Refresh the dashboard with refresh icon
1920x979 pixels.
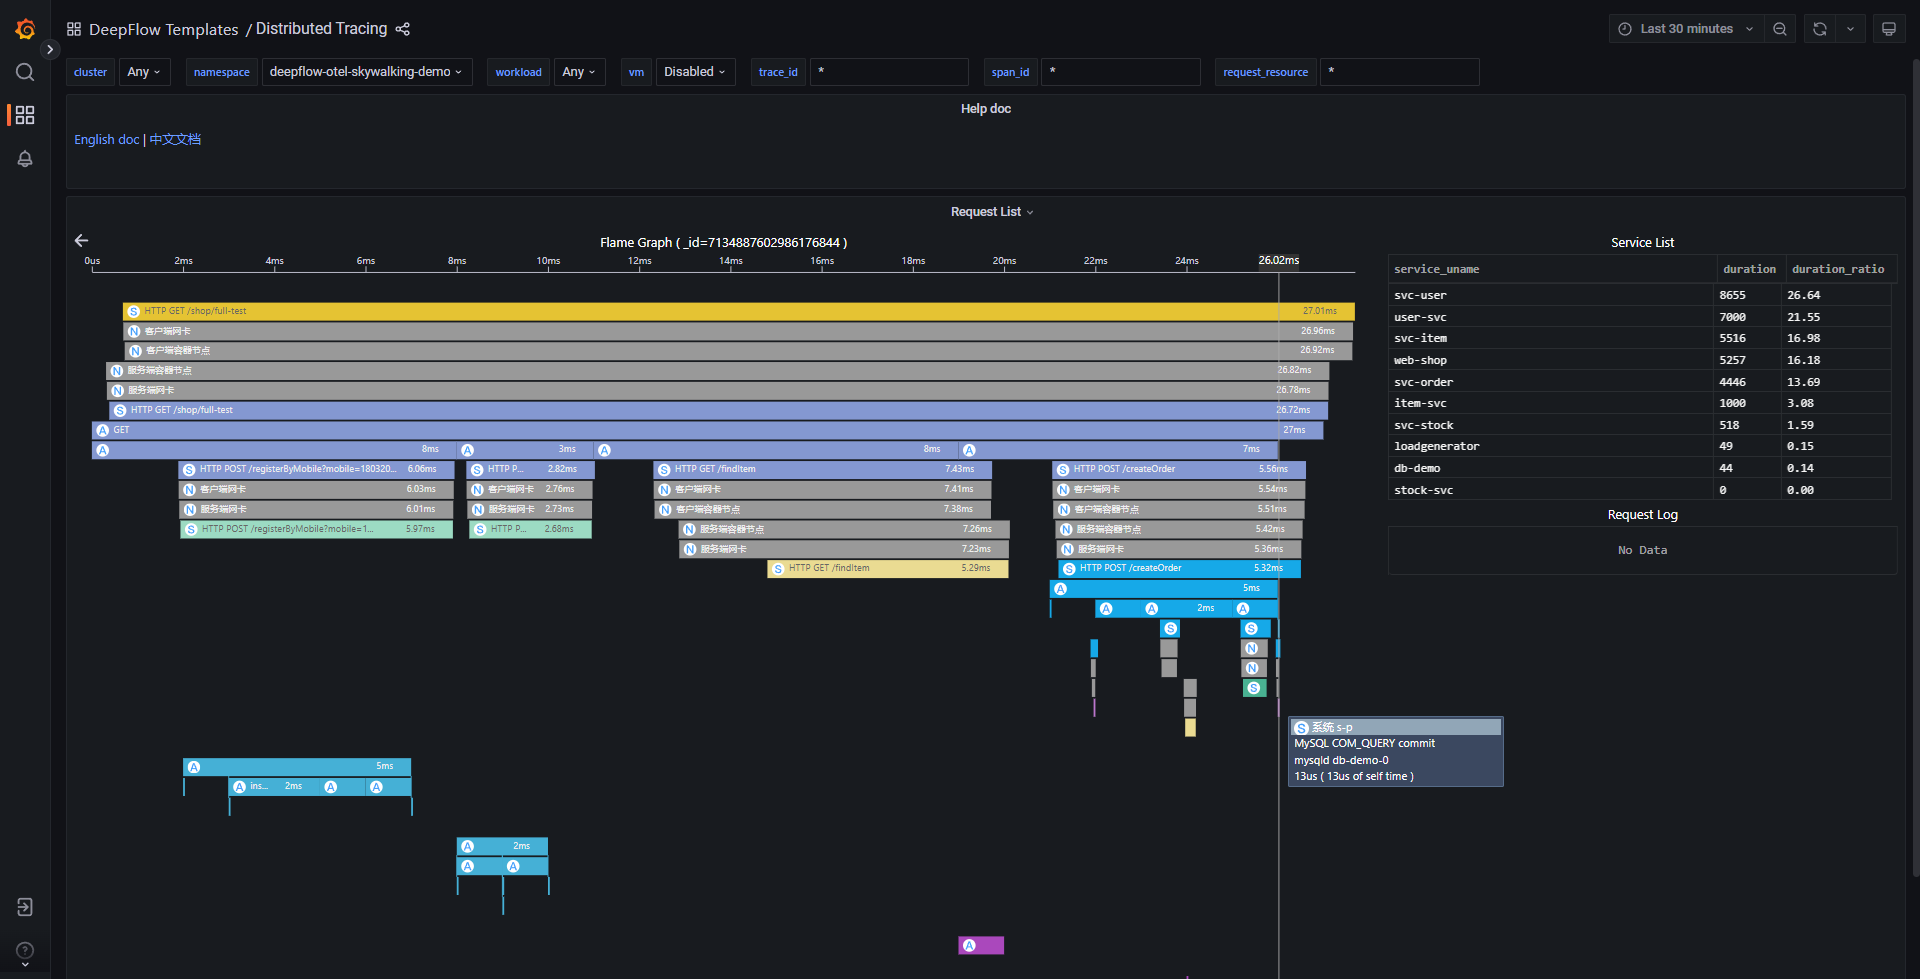pos(1820,29)
